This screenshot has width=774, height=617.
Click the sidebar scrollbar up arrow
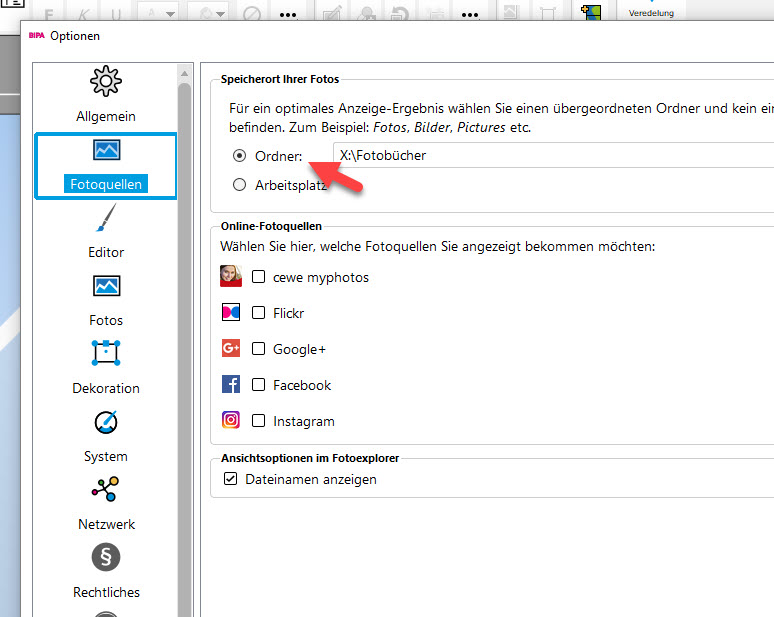[x=185, y=74]
